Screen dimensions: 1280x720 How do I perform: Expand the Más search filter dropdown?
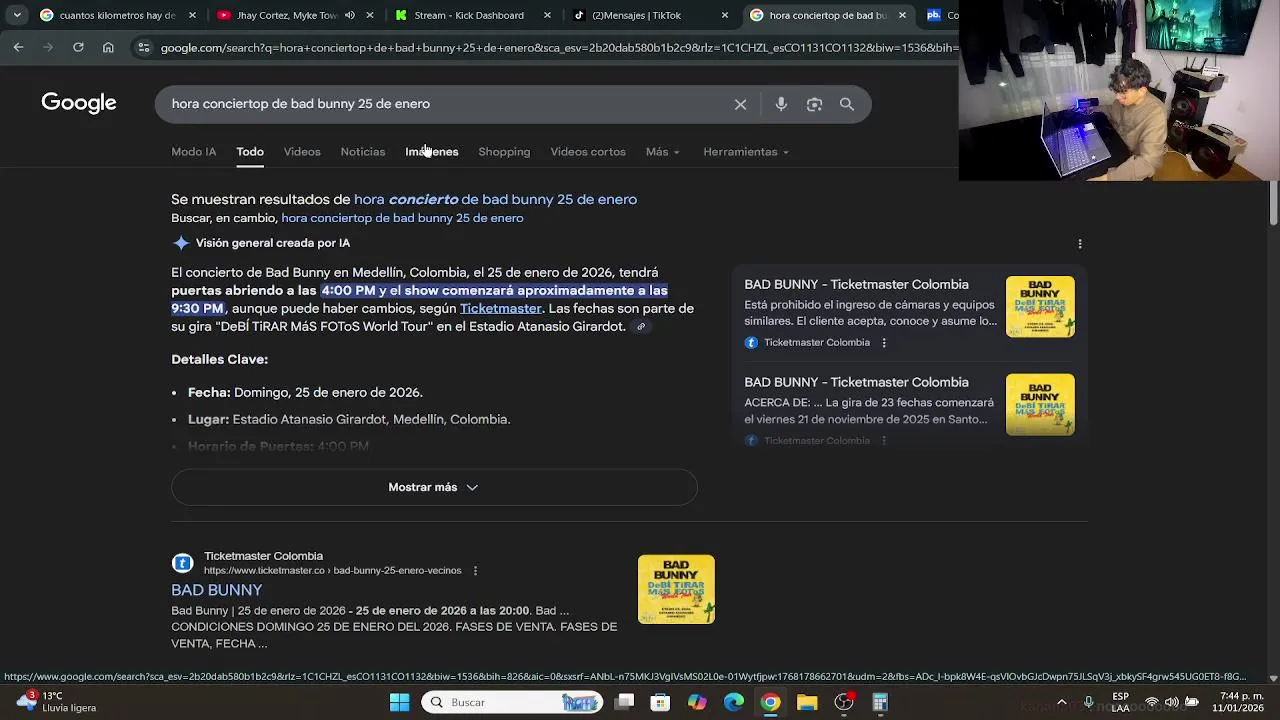pos(662,152)
